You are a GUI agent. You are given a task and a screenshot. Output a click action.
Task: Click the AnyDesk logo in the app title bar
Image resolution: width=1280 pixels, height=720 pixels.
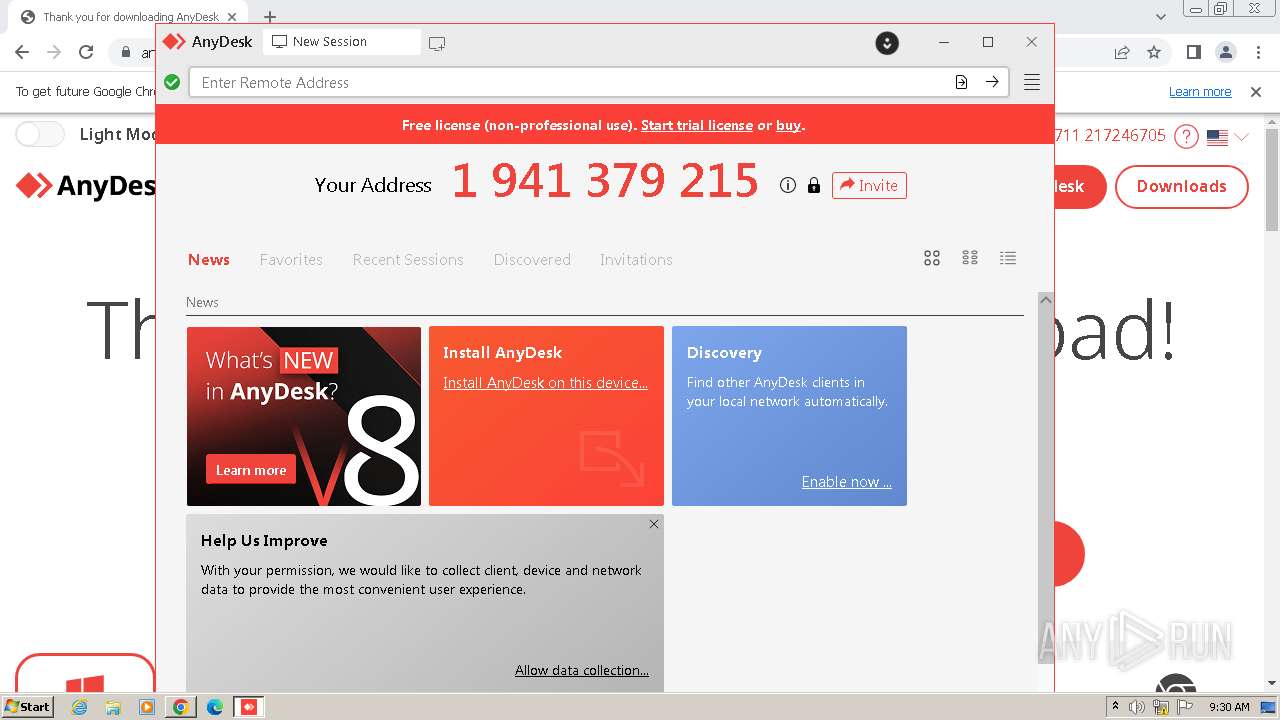click(x=175, y=42)
